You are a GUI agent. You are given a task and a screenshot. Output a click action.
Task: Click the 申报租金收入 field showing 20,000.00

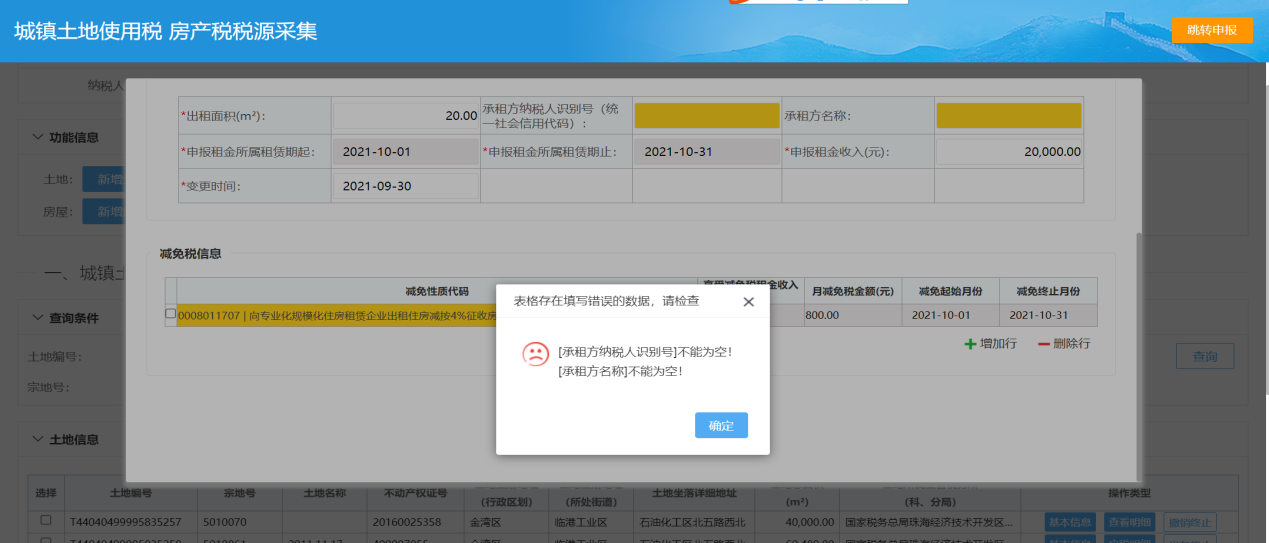pos(1008,152)
